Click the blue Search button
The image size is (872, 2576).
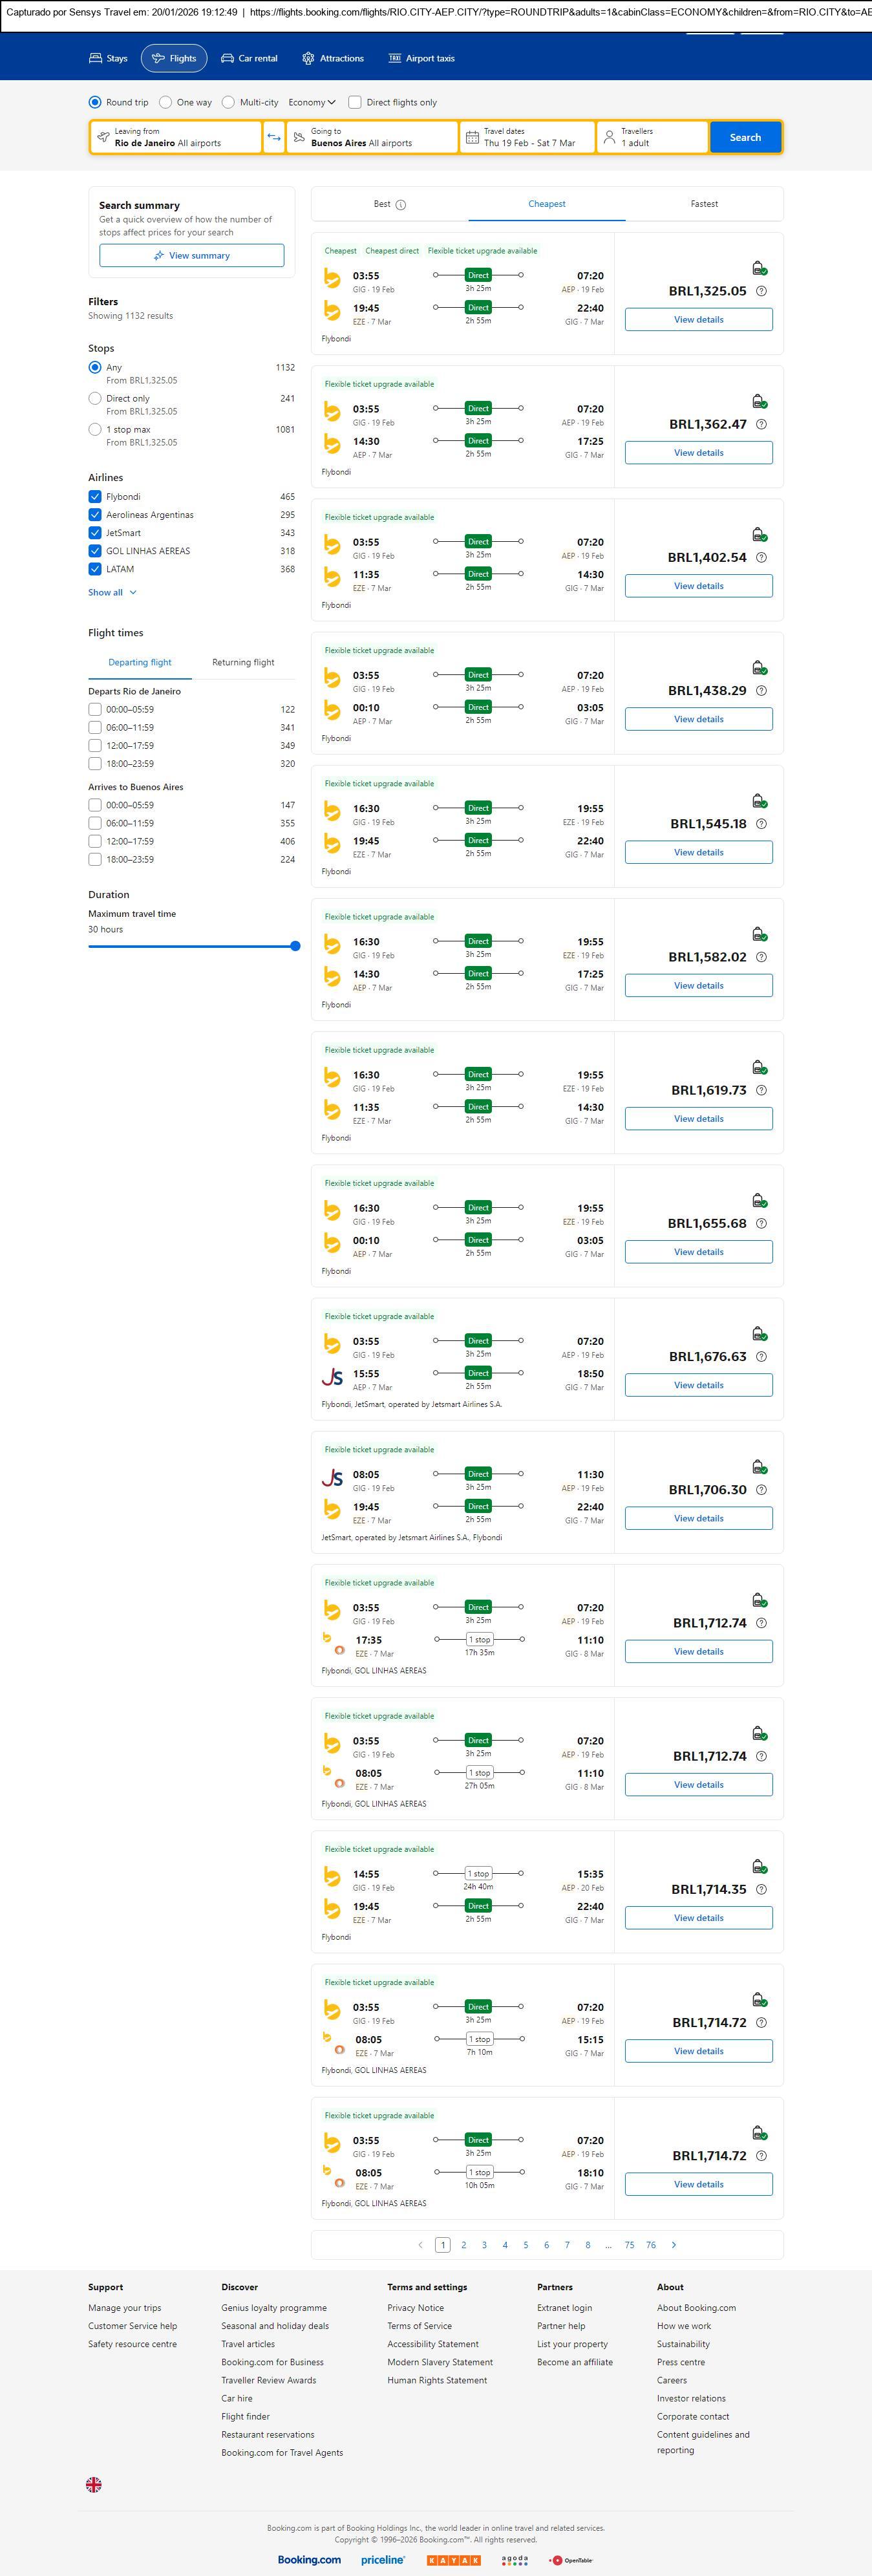pyautogui.click(x=745, y=137)
